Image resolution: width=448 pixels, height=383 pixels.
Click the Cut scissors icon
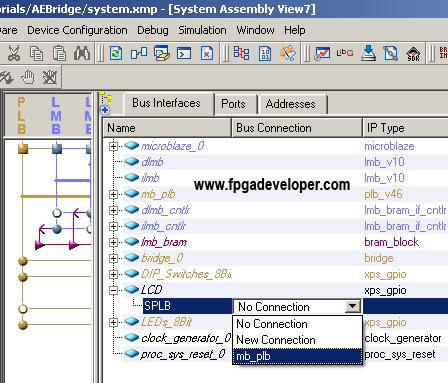tap(14, 53)
